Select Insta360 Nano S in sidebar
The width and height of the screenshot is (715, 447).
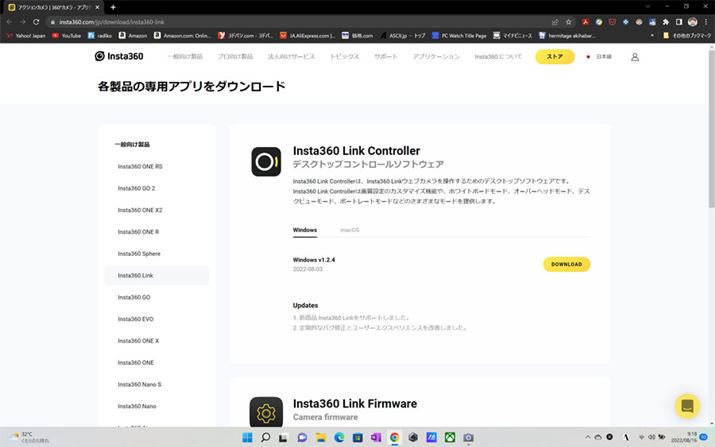click(140, 385)
